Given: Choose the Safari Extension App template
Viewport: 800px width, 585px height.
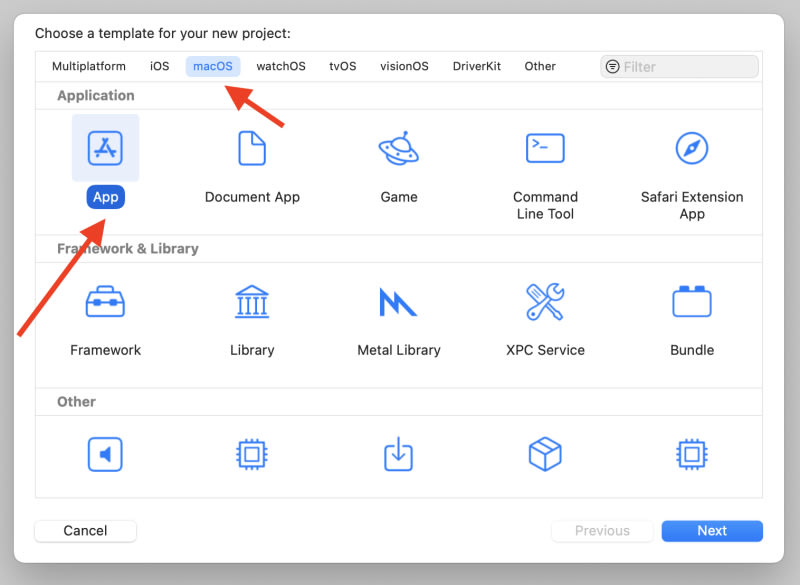Looking at the screenshot, I should coord(692,149).
